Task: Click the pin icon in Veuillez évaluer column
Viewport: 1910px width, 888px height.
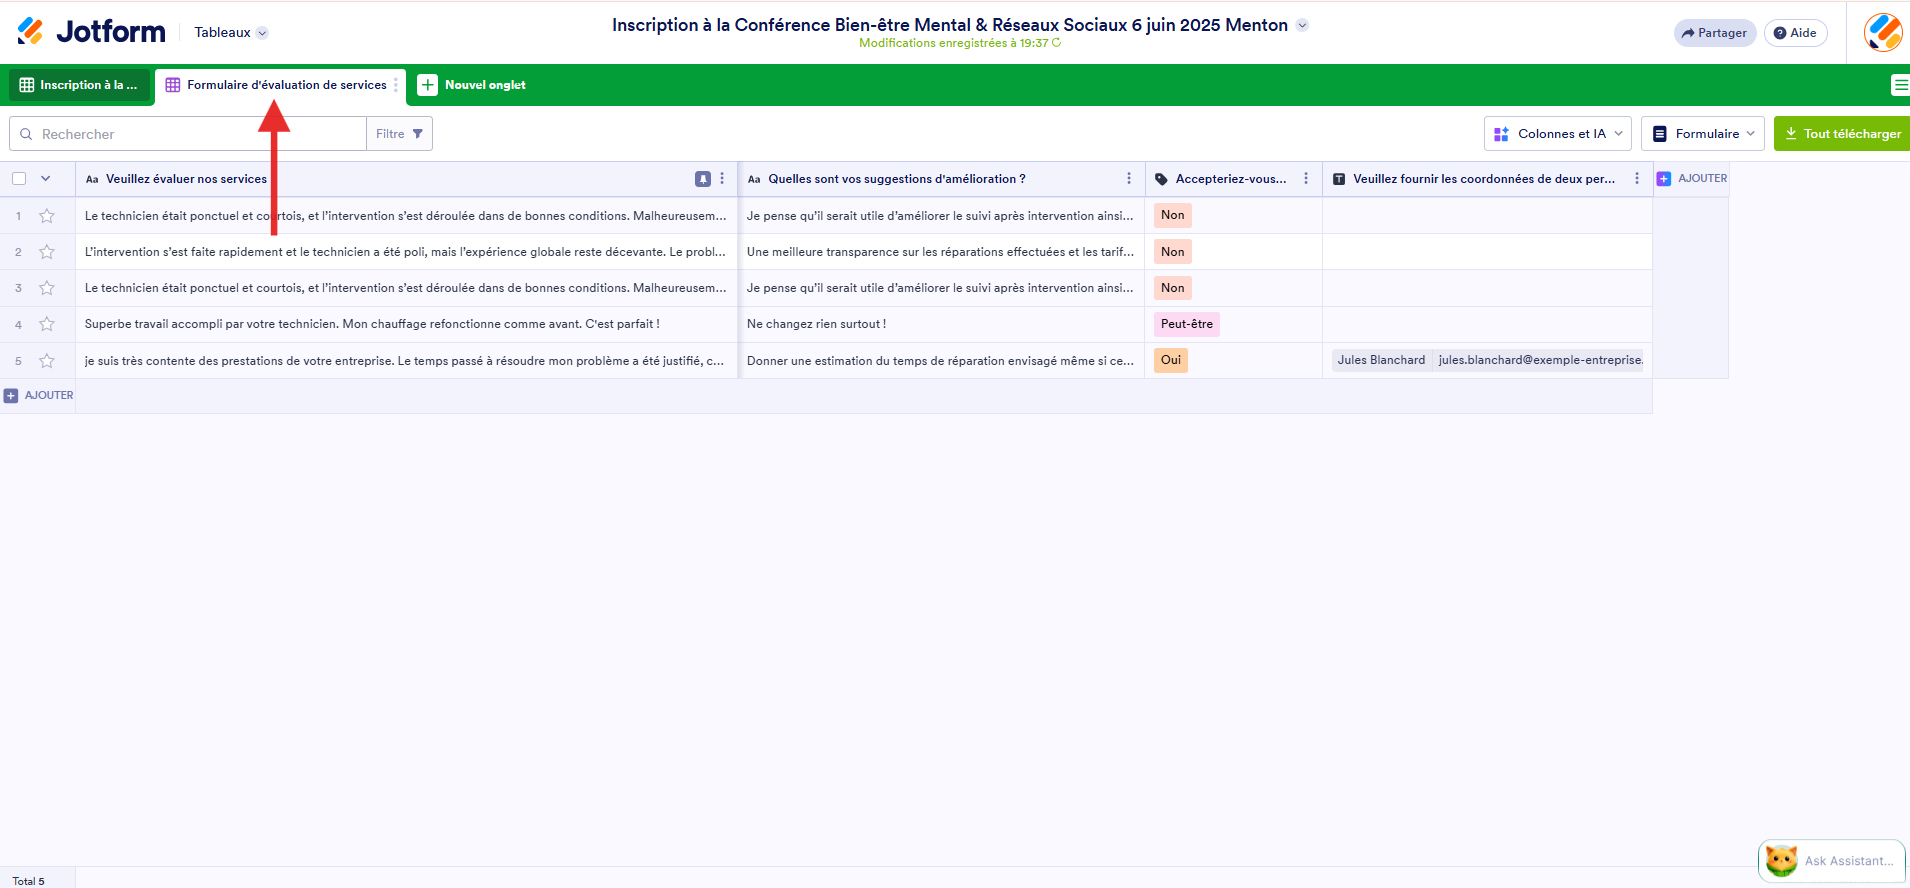Action: [x=703, y=179]
